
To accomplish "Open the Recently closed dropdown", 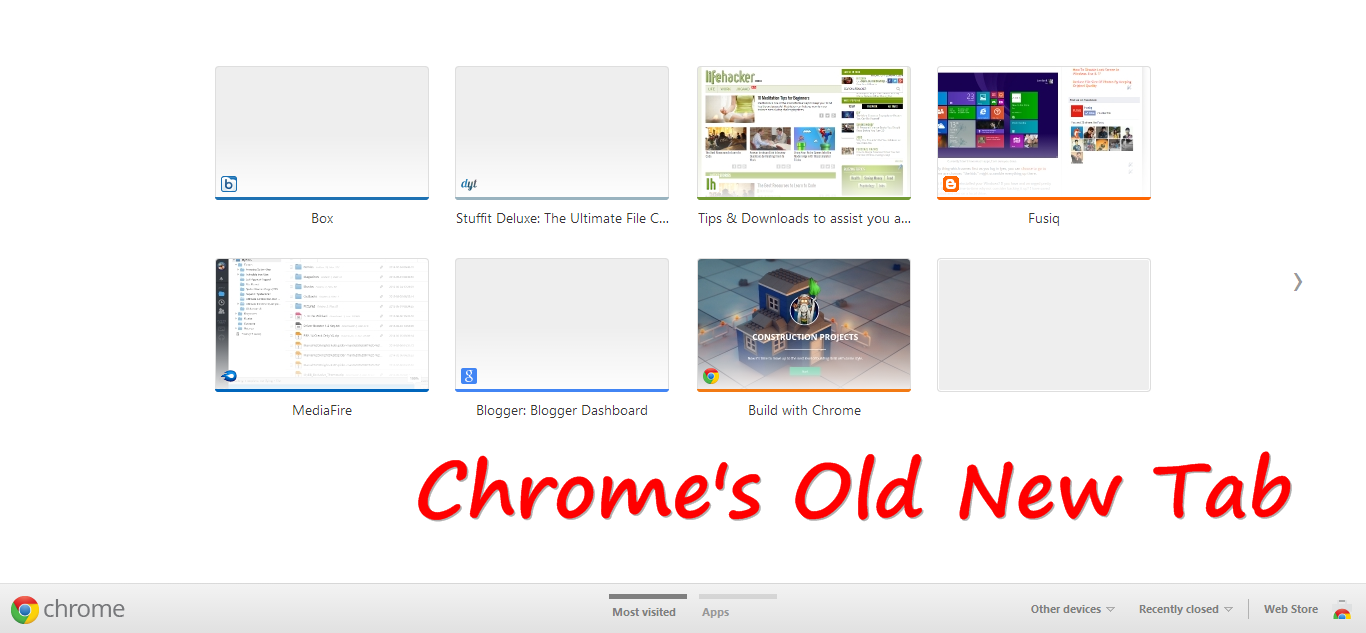I will tap(1185, 608).
